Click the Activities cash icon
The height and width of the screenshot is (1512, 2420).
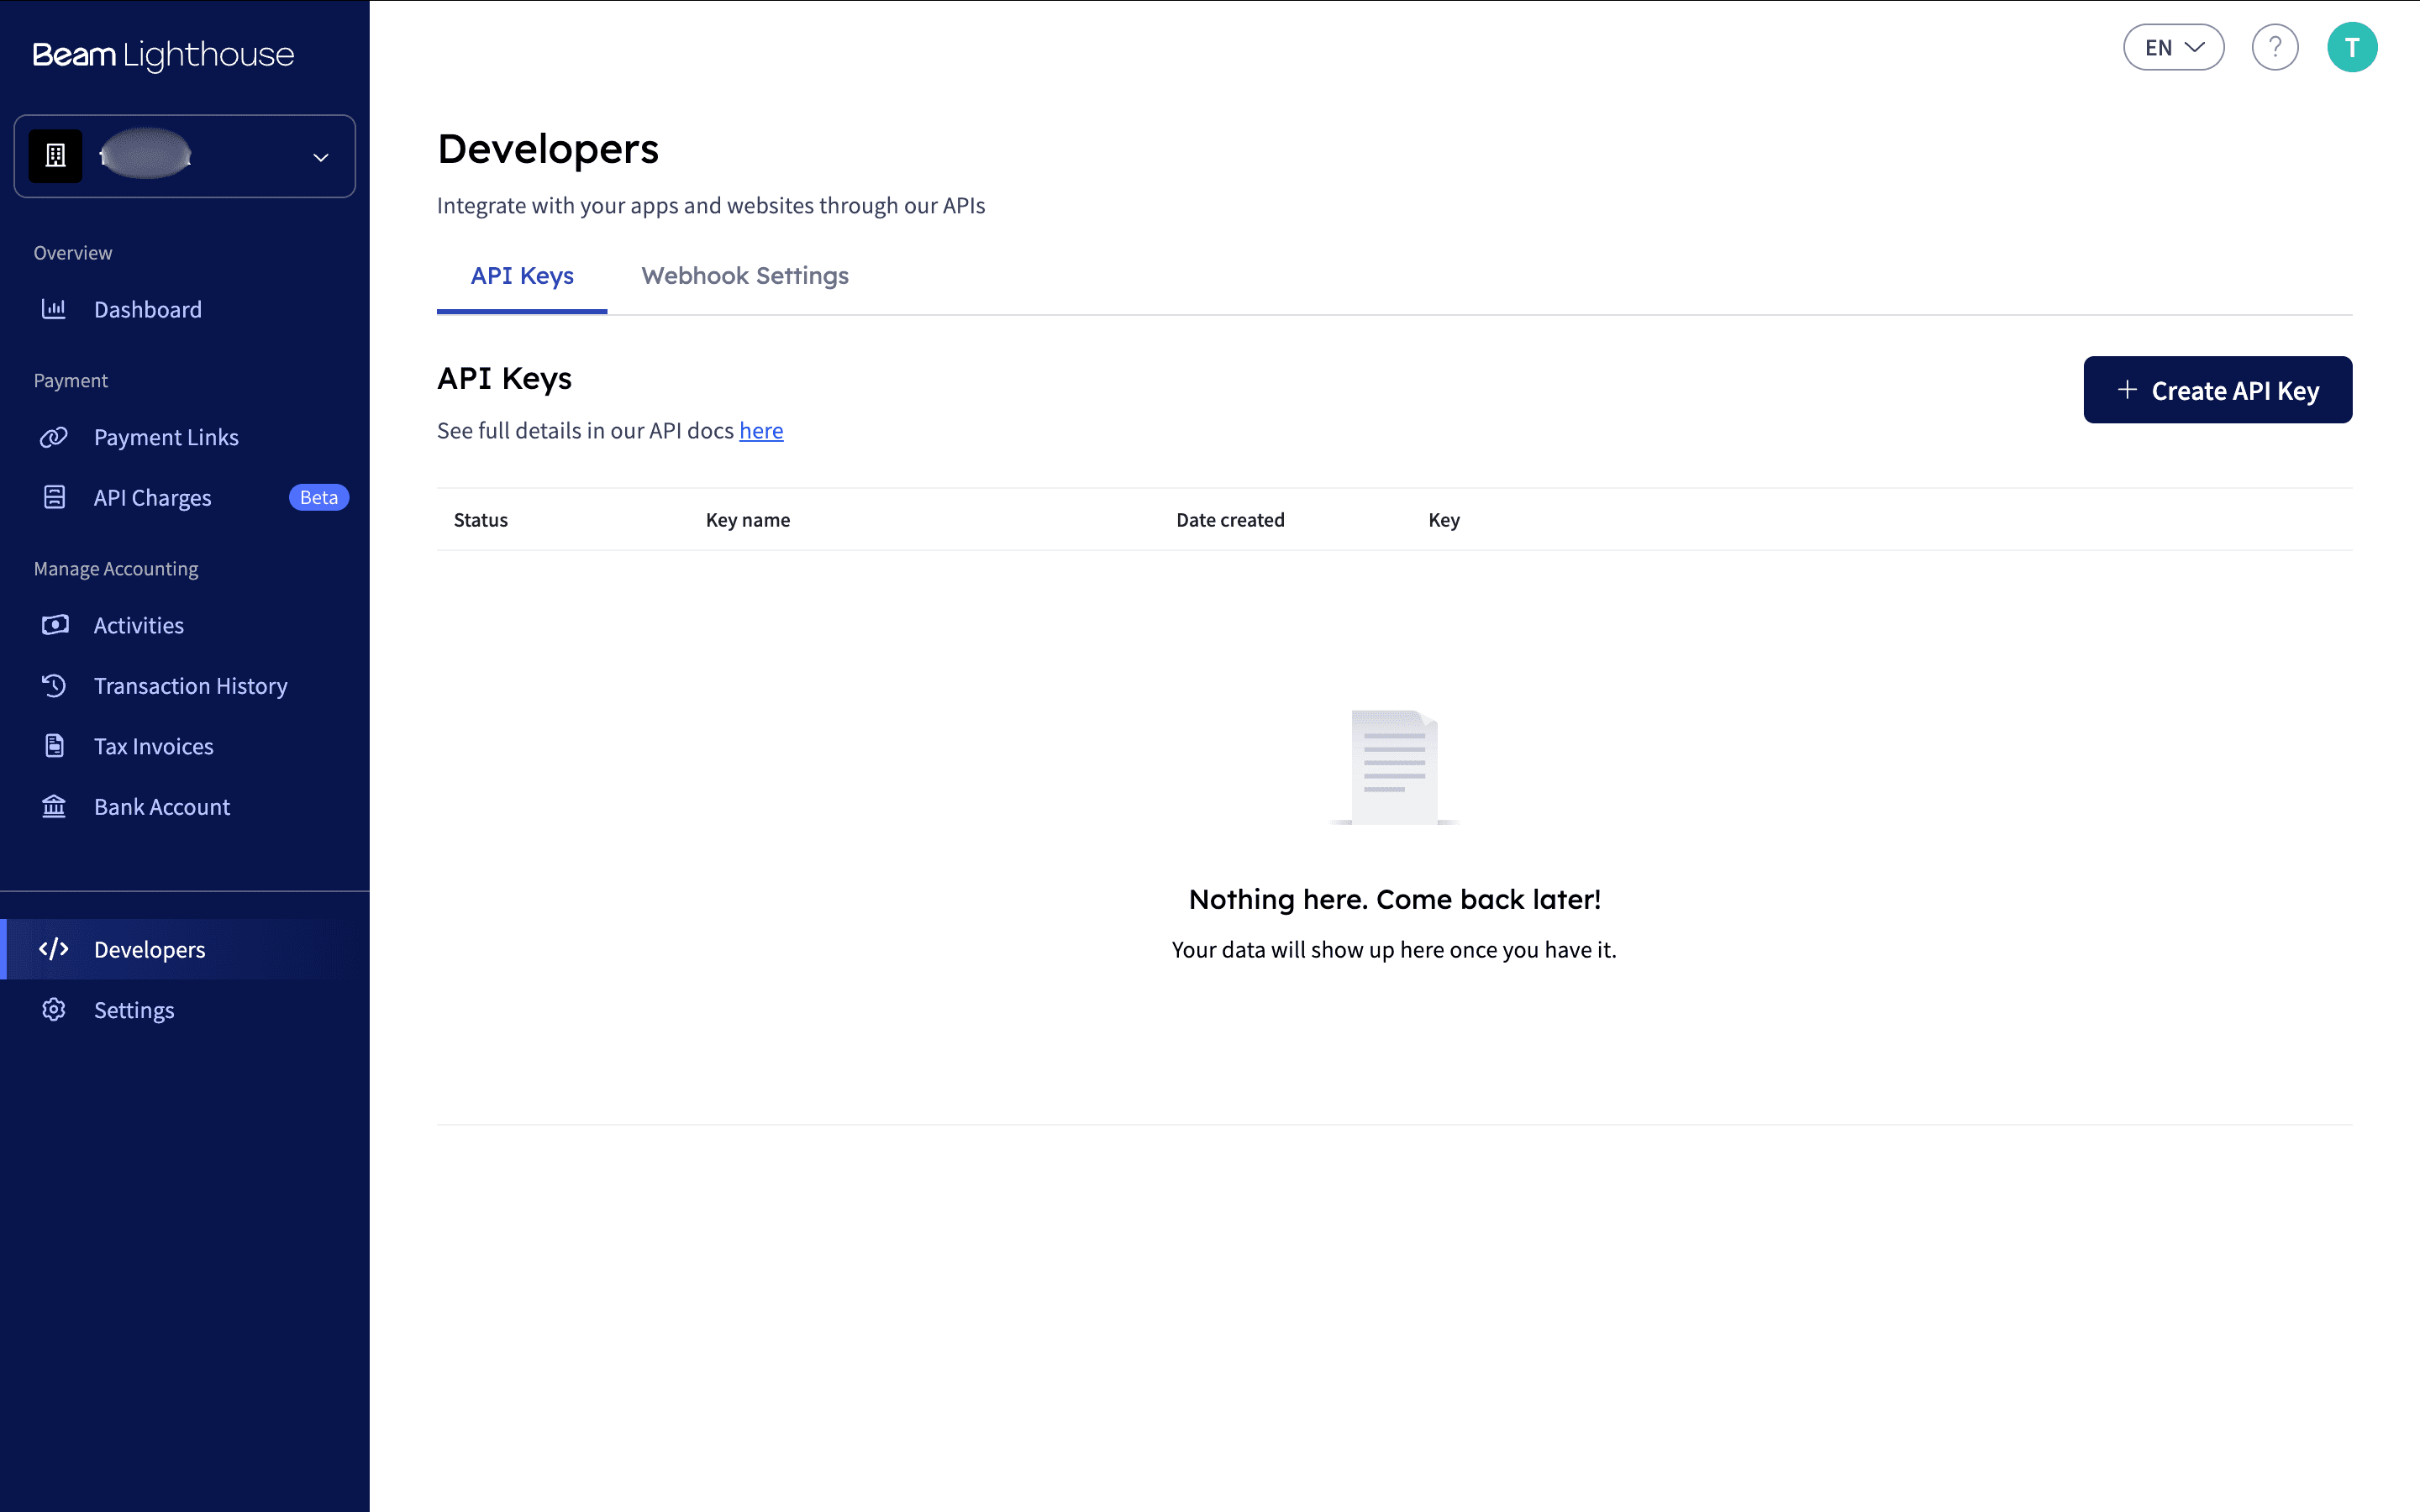point(54,625)
